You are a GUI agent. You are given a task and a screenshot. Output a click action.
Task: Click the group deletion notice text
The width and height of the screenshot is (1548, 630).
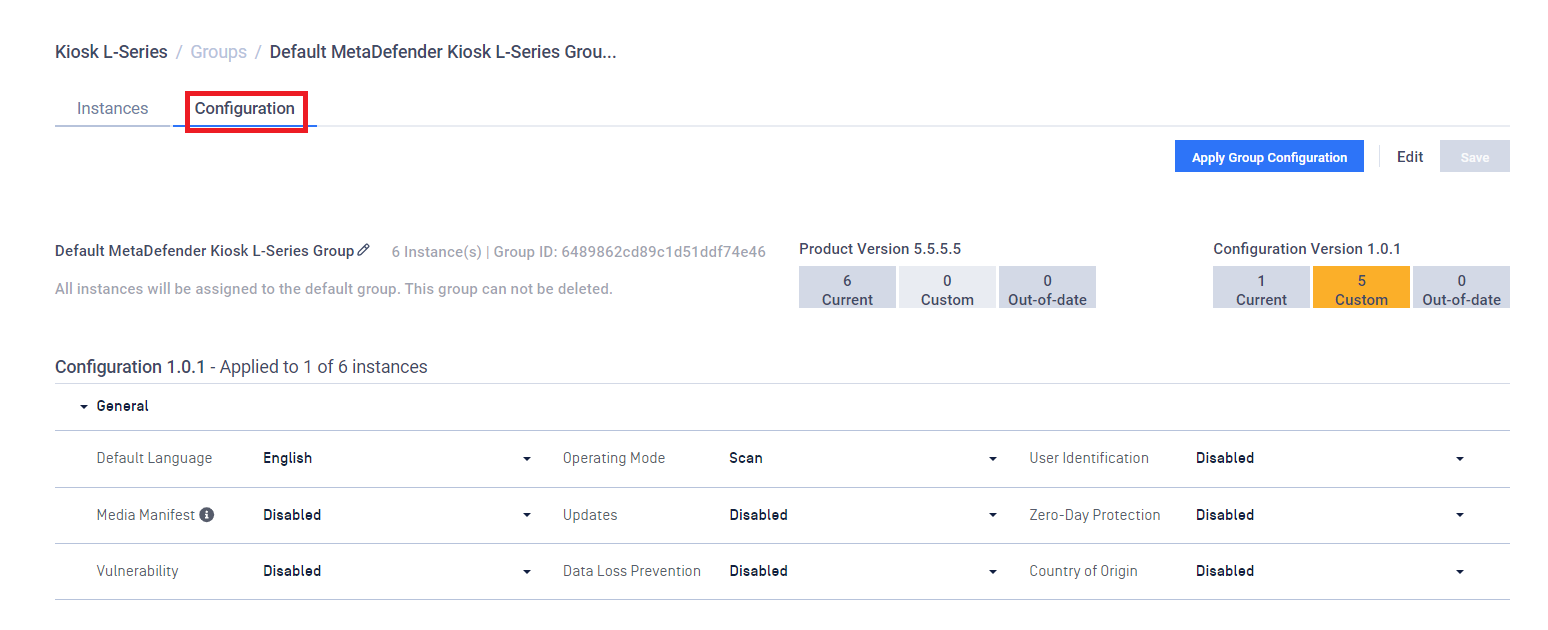334,289
